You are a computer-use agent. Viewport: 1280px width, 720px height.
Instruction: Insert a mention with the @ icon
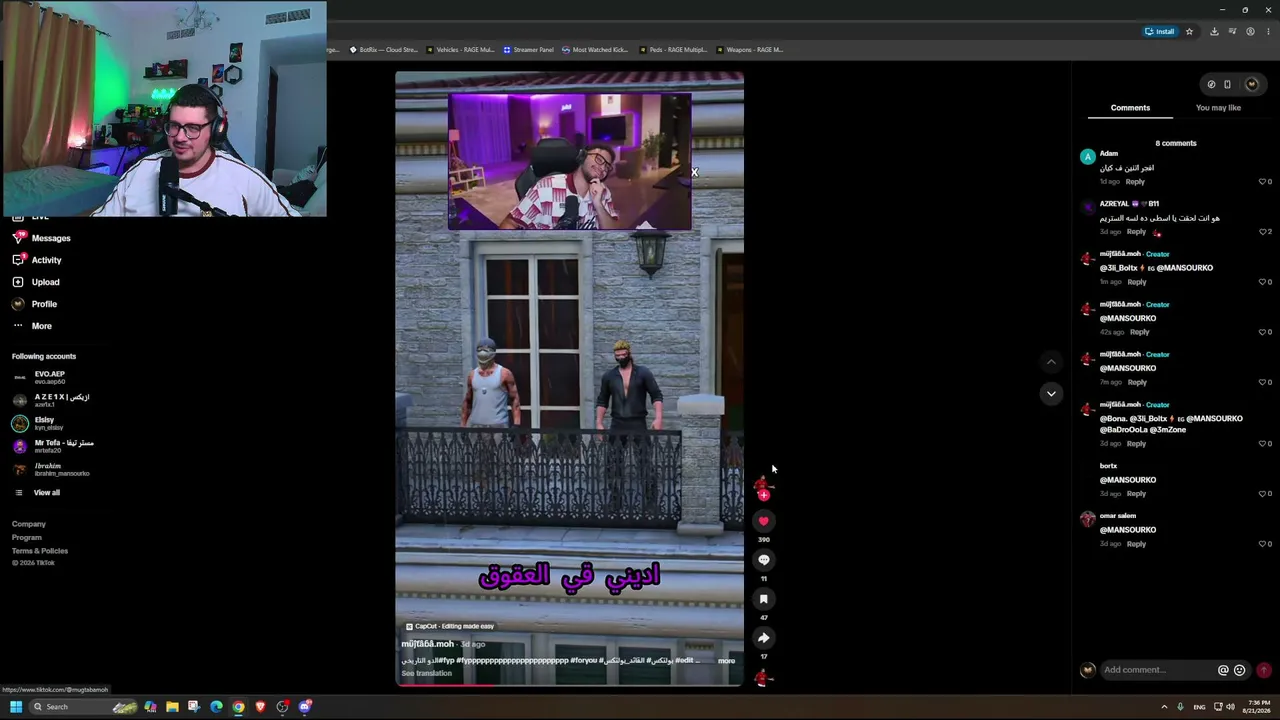(1223, 670)
